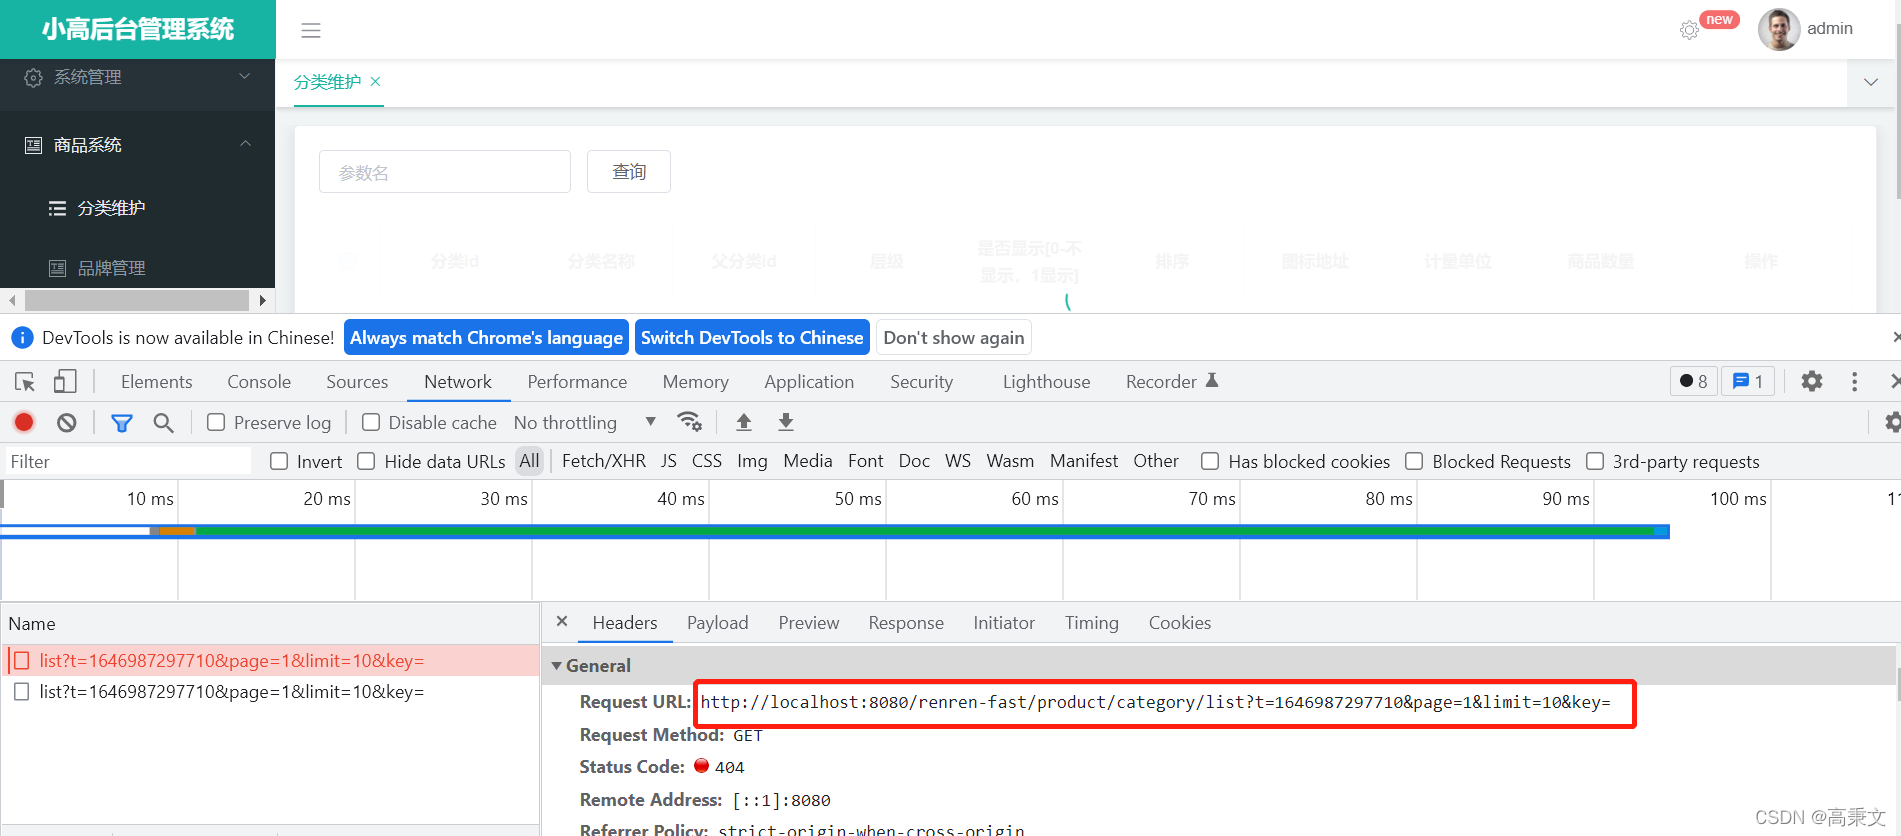The height and width of the screenshot is (836, 1901).
Task: Select the failed red list?t= request row
Action: [x=270, y=661]
